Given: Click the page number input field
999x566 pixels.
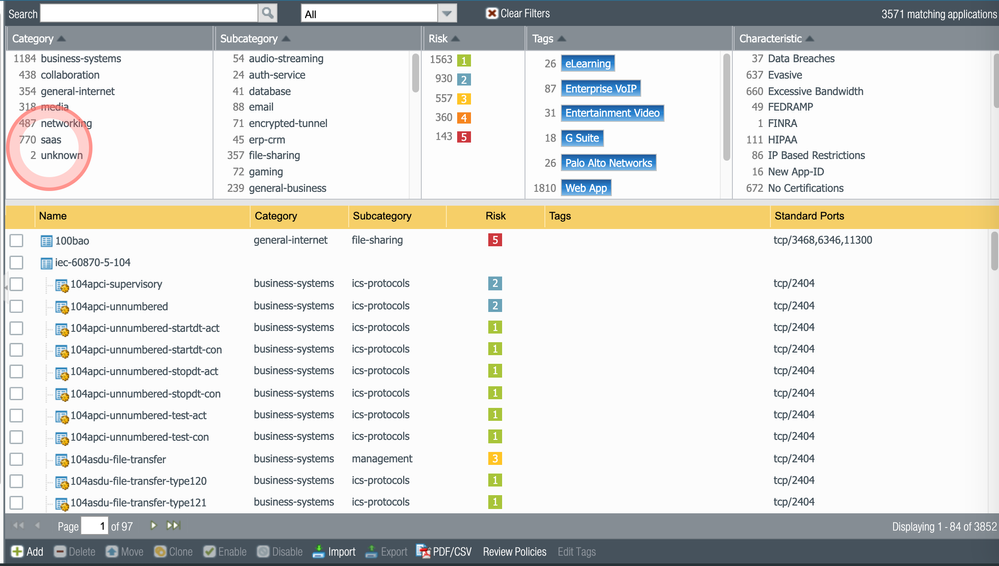Looking at the screenshot, I should (94, 526).
